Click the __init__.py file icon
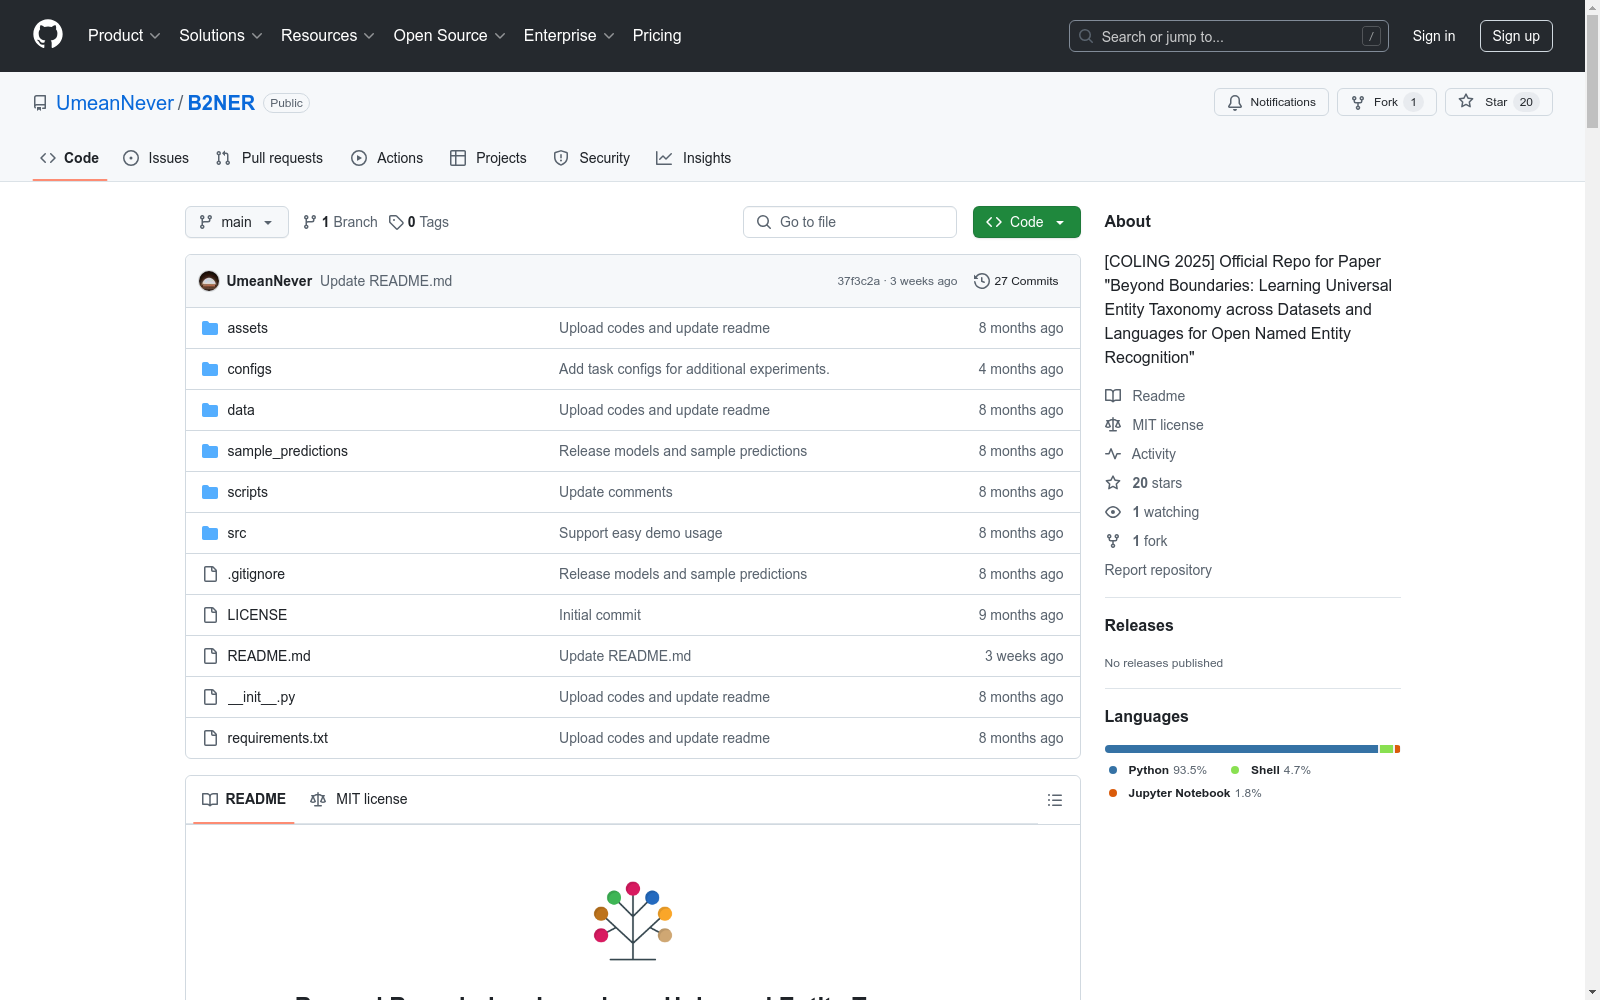The height and width of the screenshot is (1000, 1600). coord(210,697)
